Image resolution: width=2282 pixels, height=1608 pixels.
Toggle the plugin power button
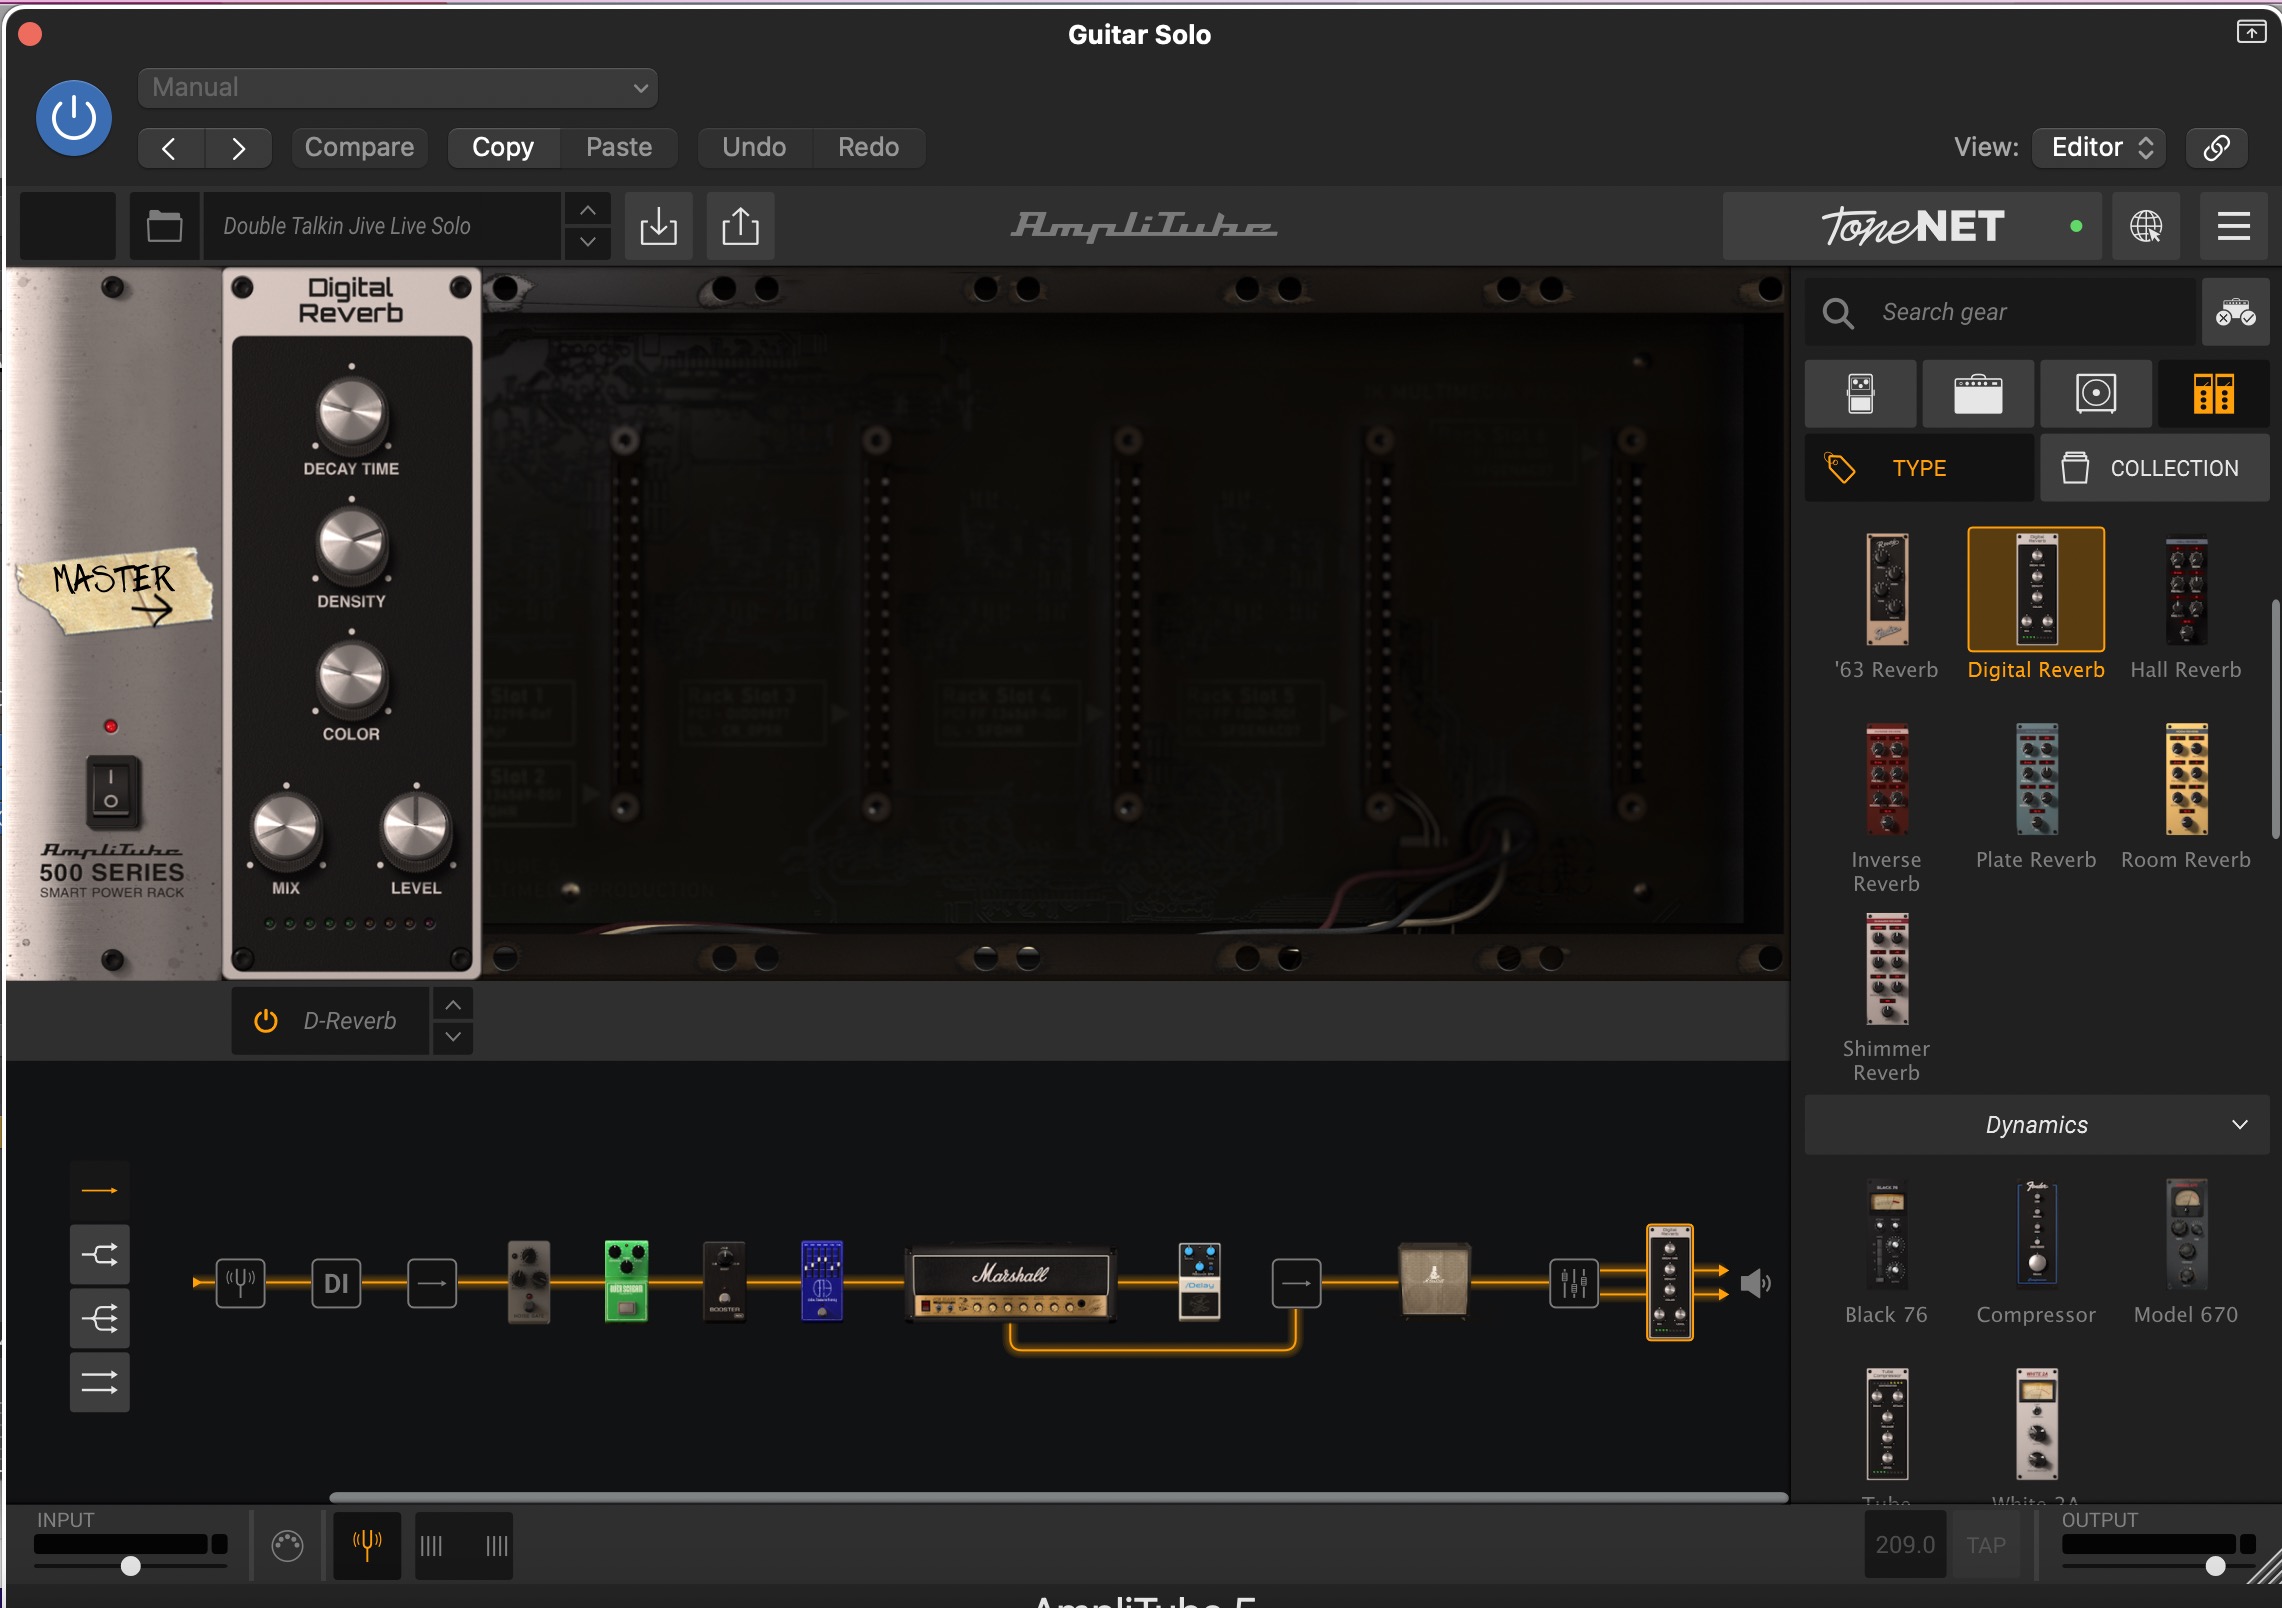pyautogui.click(x=74, y=118)
